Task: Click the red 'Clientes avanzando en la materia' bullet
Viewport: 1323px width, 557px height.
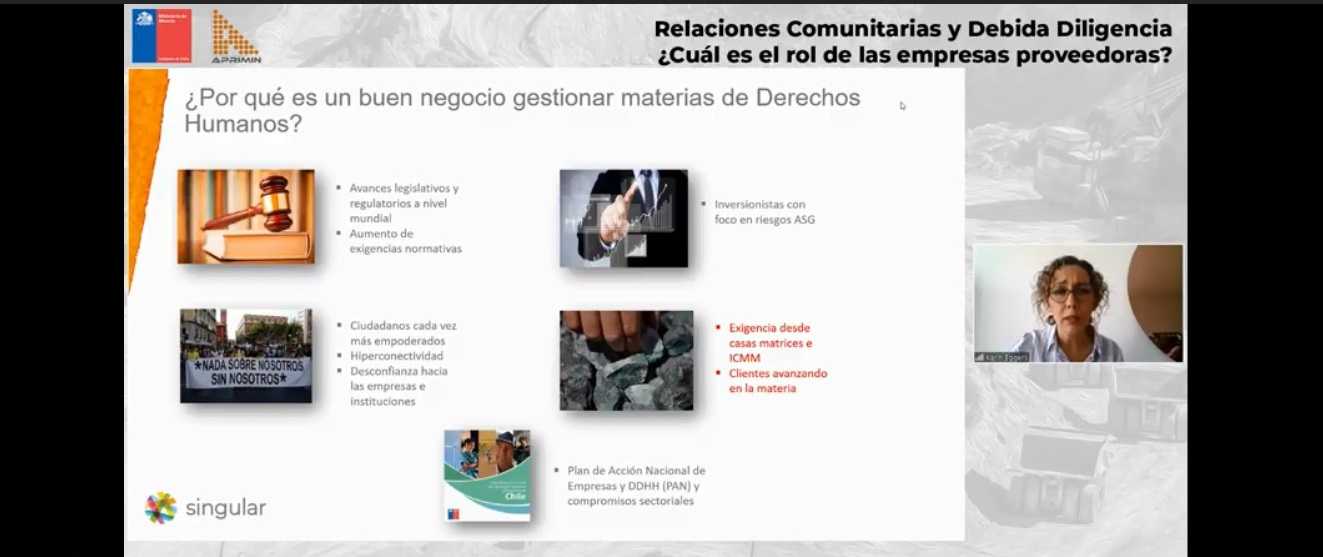Action: (x=778, y=381)
